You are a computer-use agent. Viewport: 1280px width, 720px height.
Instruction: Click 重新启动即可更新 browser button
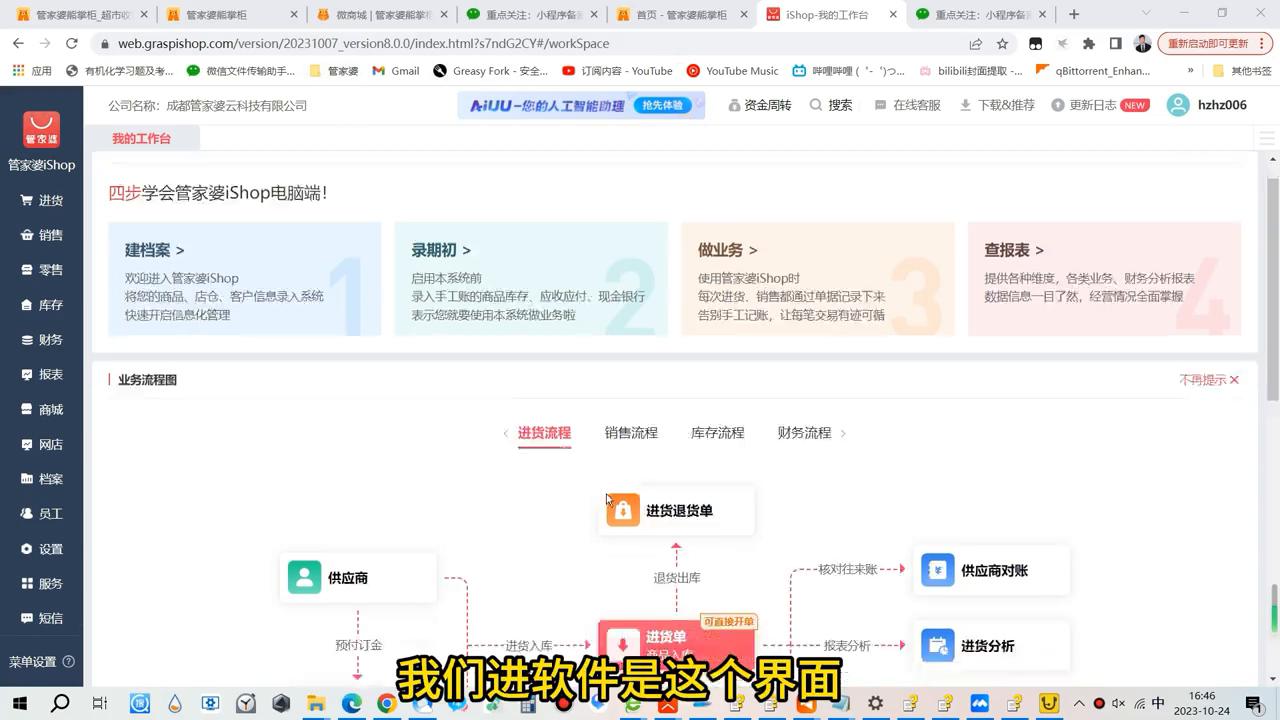(x=1215, y=44)
